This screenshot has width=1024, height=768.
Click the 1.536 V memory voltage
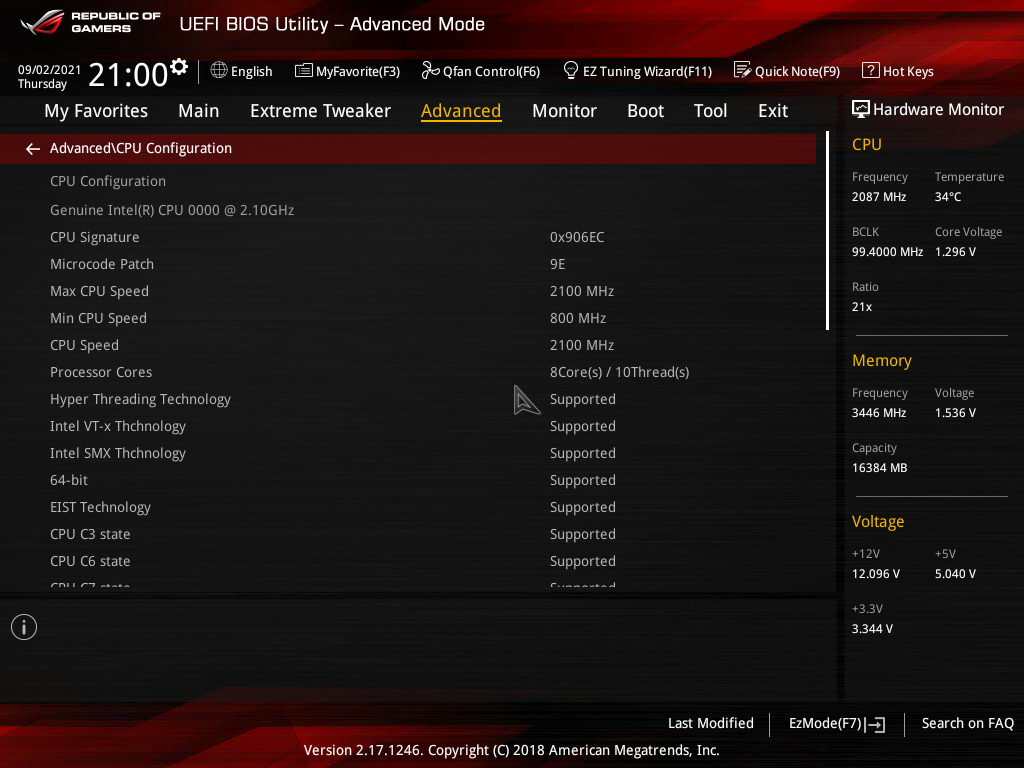click(x=955, y=413)
